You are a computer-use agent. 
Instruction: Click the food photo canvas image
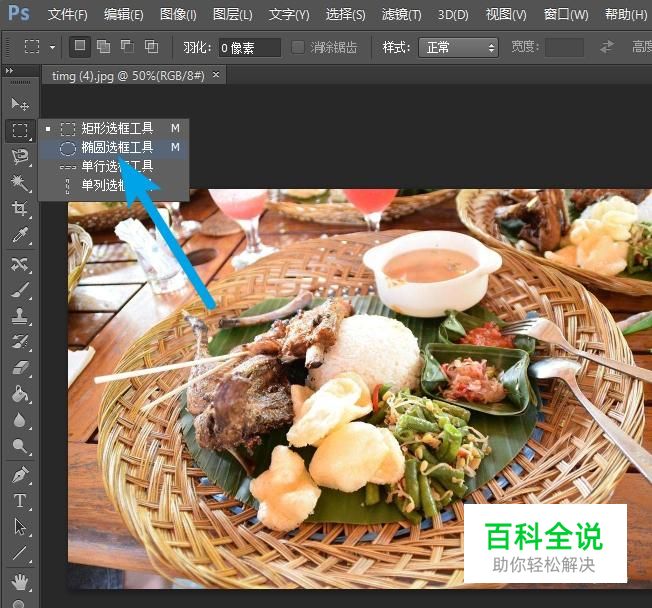(360, 389)
